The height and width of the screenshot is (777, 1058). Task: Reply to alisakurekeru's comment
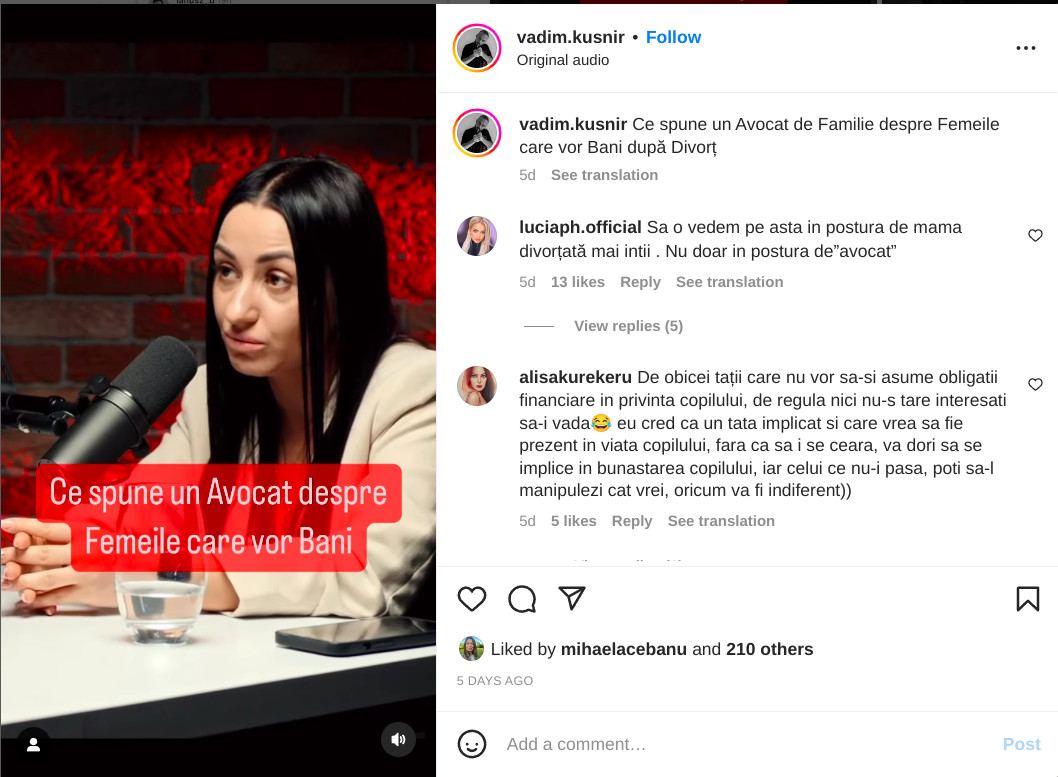(x=632, y=521)
